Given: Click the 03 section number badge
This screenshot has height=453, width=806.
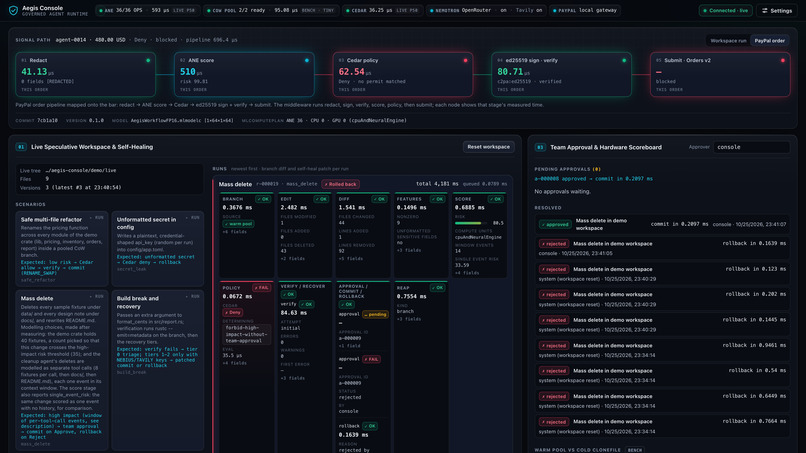Looking at the screenshot, I should pos(540,147).
